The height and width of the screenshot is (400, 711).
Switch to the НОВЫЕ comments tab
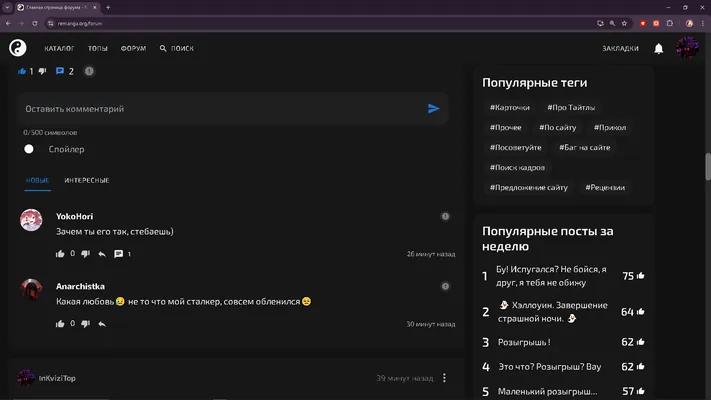tap(37, 180)
